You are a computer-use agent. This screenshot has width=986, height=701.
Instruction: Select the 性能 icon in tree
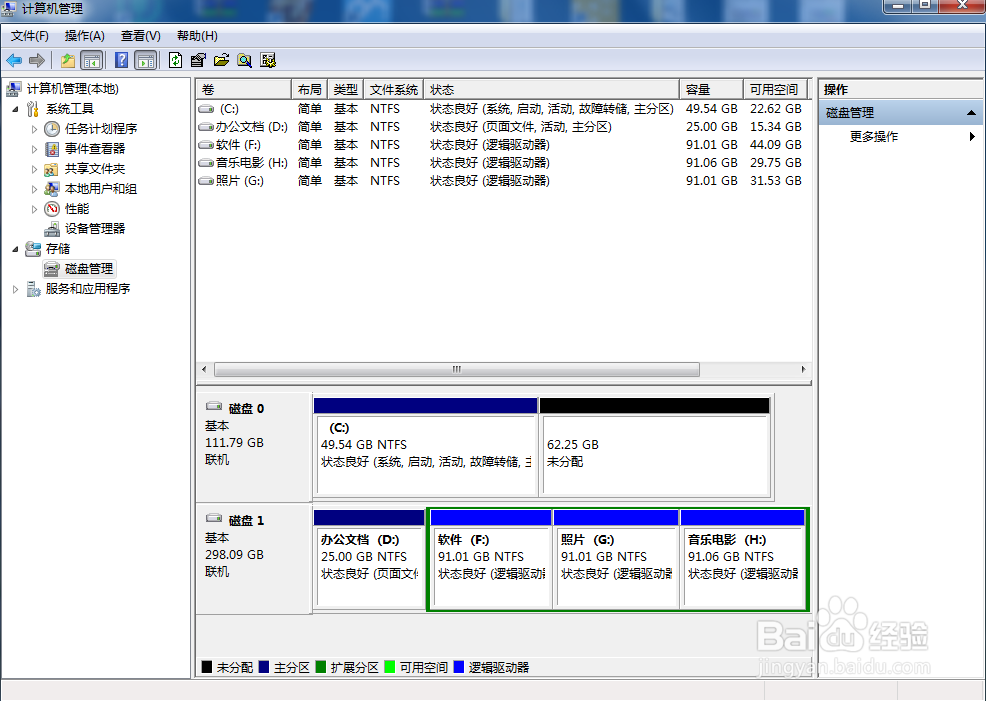[52, 209]
